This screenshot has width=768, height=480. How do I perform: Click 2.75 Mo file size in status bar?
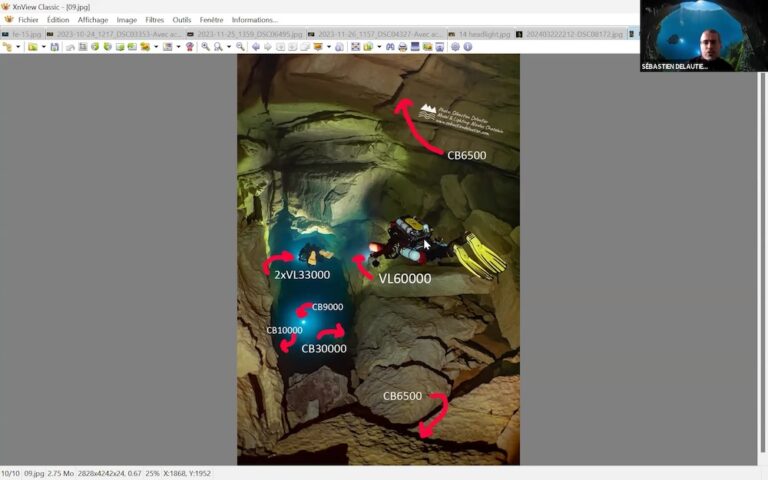tap(60, 473)
